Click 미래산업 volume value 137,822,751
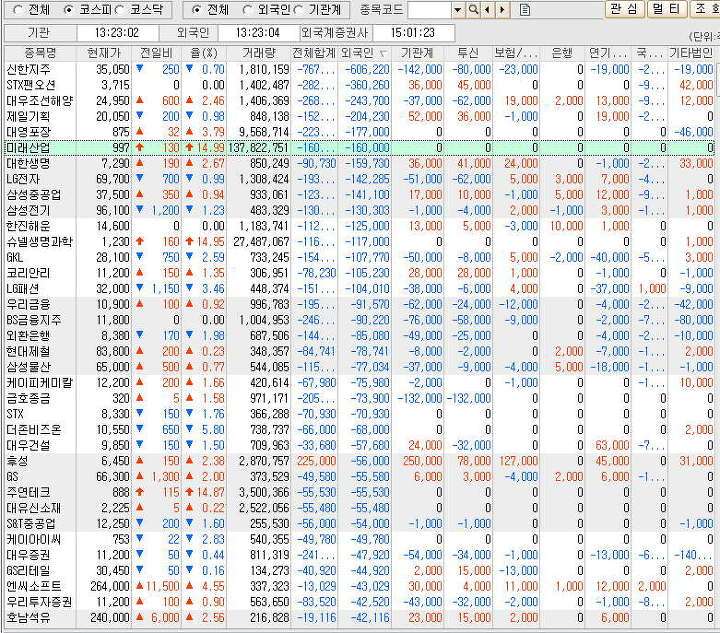 (x=259, y=148)
